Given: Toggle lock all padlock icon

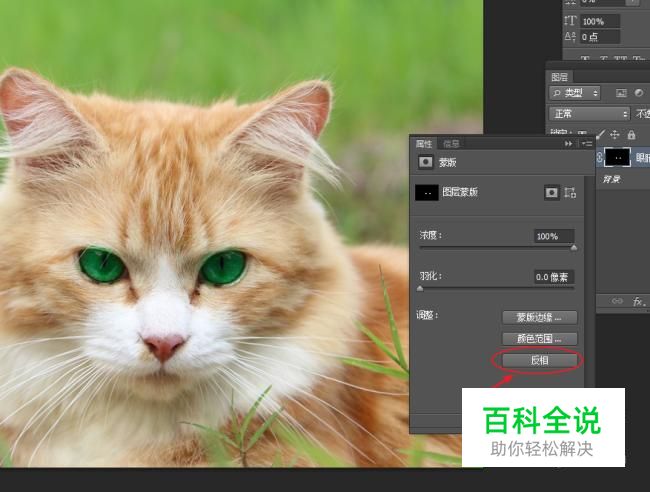Looking at the screenshot, I should click(631, 134).
